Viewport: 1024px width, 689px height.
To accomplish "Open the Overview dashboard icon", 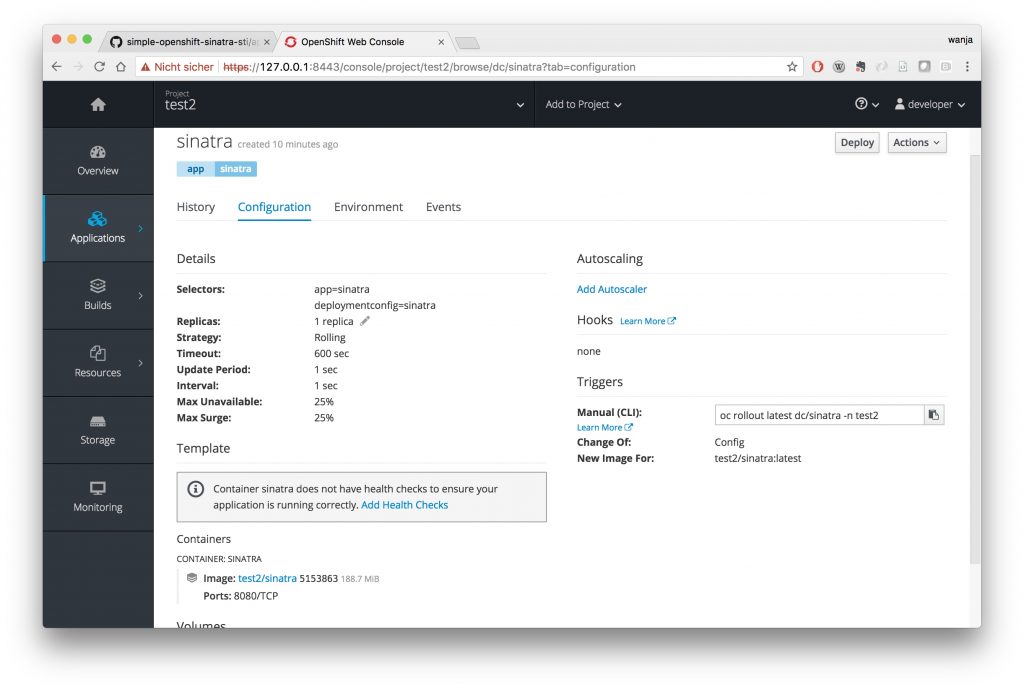I will [x=98, y=152].
